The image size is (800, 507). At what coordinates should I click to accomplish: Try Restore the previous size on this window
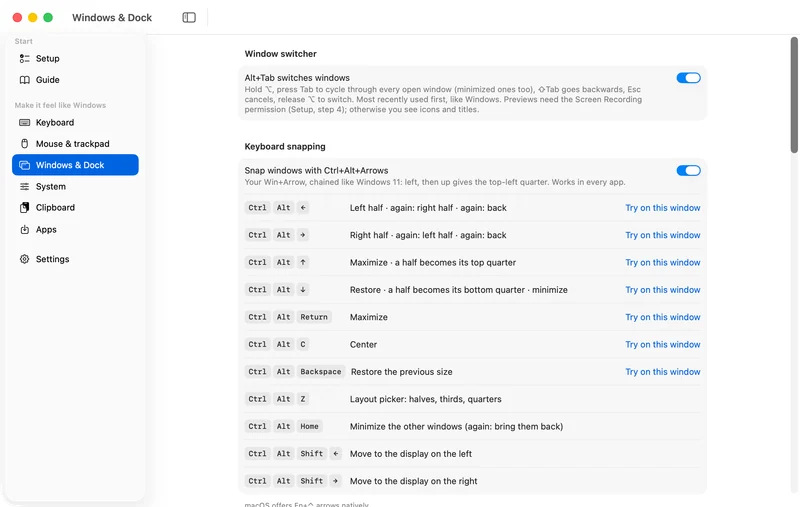point(663,372)
